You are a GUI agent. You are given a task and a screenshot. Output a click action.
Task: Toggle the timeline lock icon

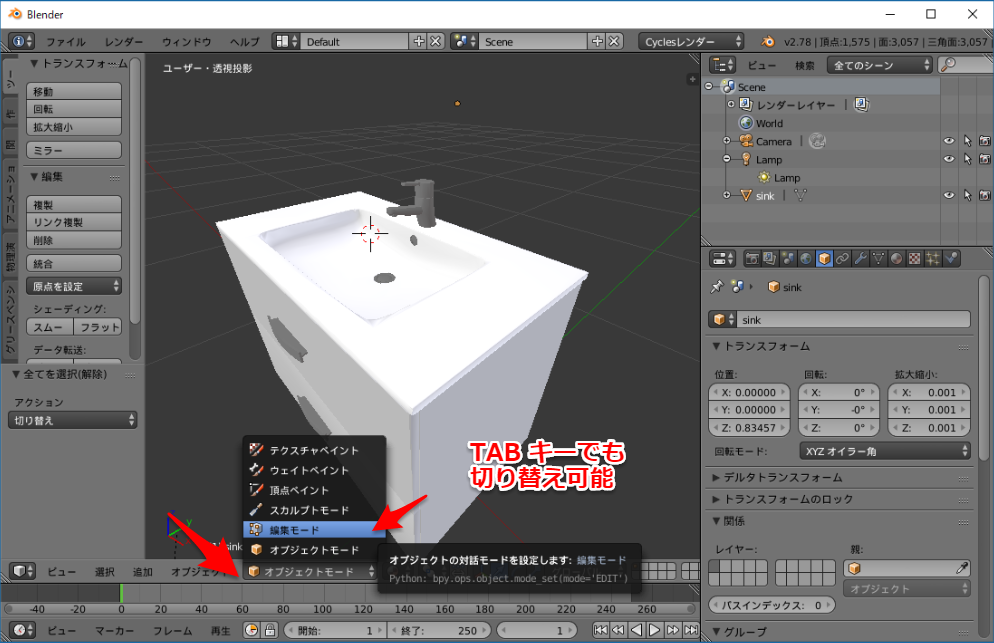pyautogui.click(x=270, y=630)
